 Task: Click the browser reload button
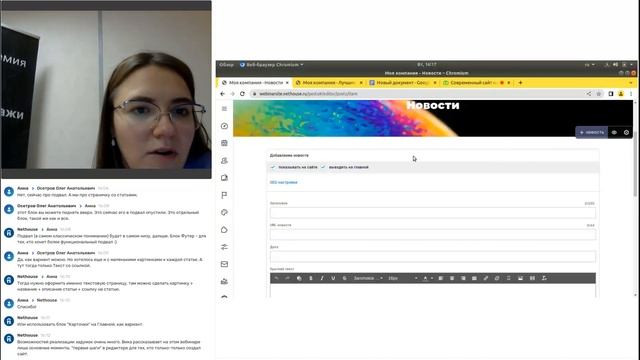click(242, 93)
